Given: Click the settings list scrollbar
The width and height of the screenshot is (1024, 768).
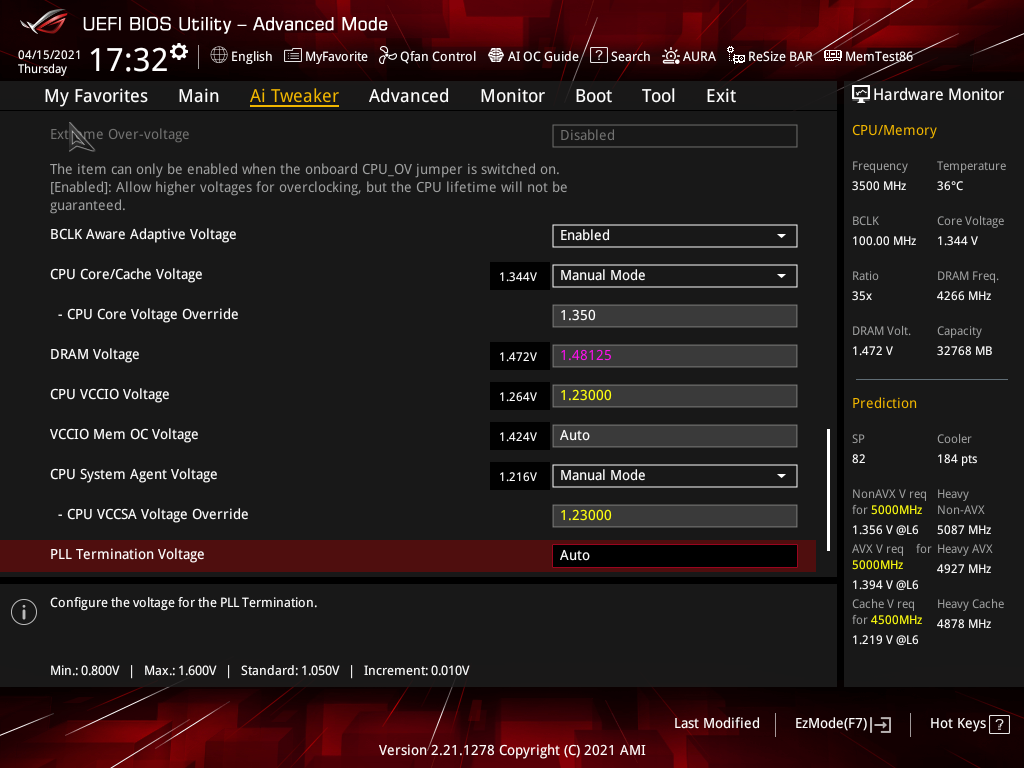Looking at the screenshot, I should pos(828,490).
